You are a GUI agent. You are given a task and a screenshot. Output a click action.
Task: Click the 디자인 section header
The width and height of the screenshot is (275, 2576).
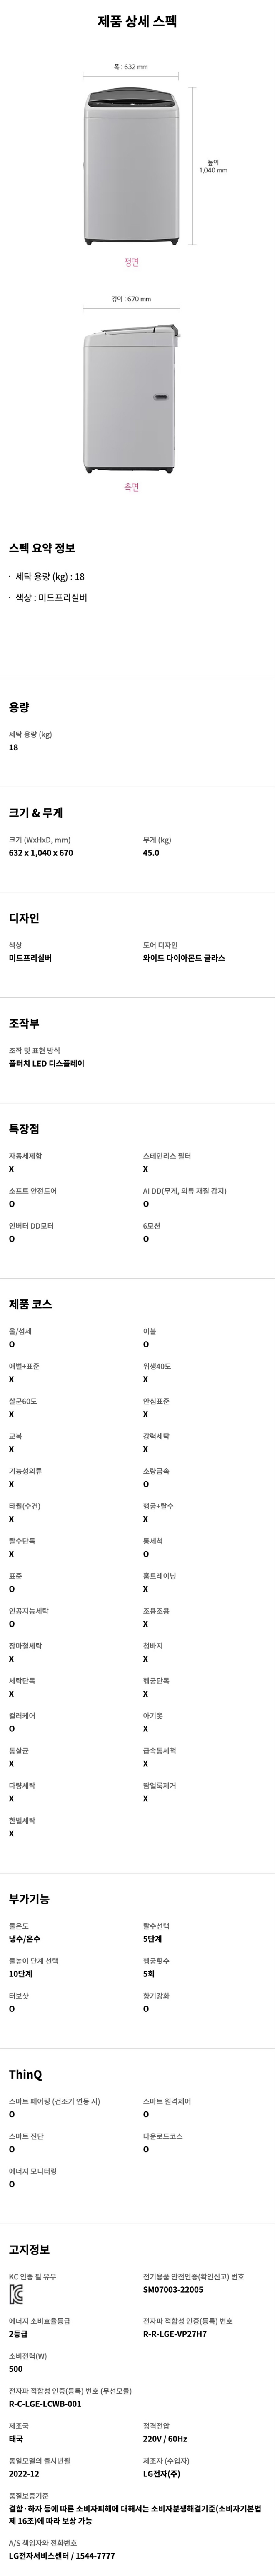(x=24, y=918)
